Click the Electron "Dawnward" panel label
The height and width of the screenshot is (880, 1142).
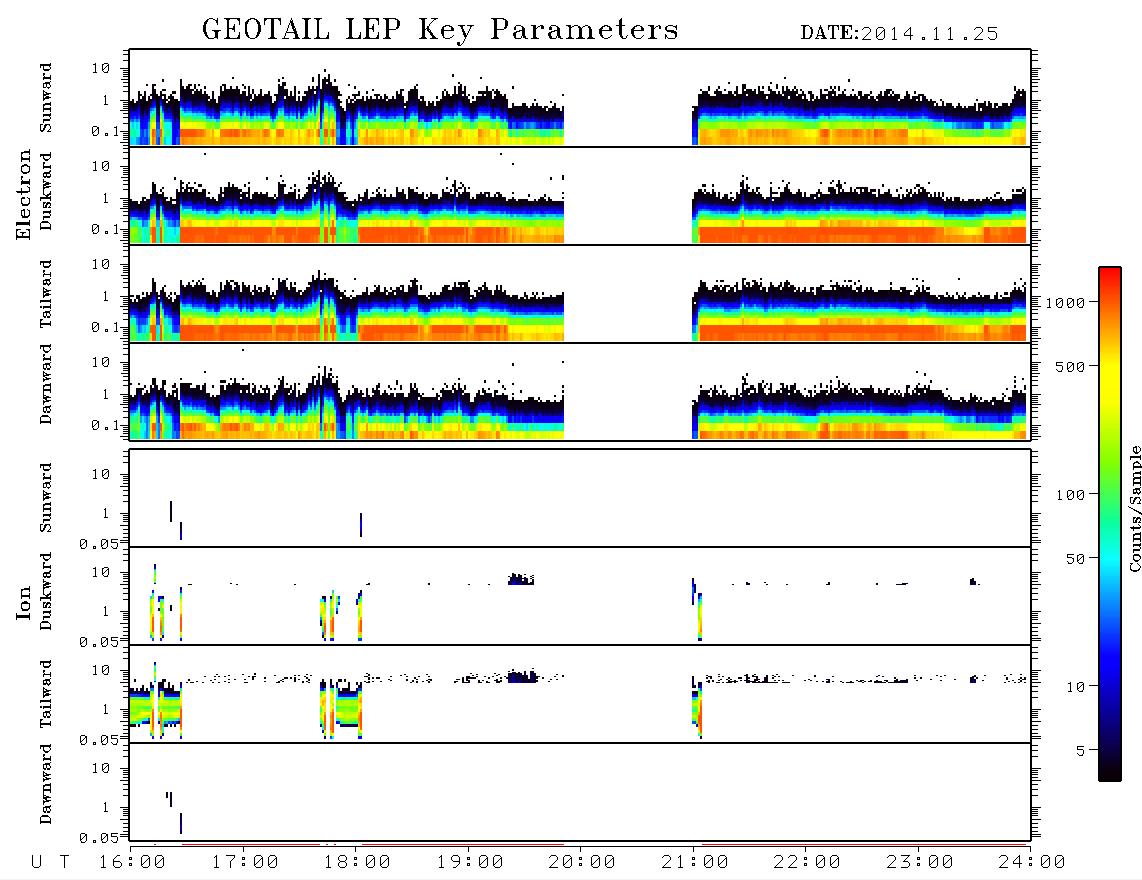46,384
